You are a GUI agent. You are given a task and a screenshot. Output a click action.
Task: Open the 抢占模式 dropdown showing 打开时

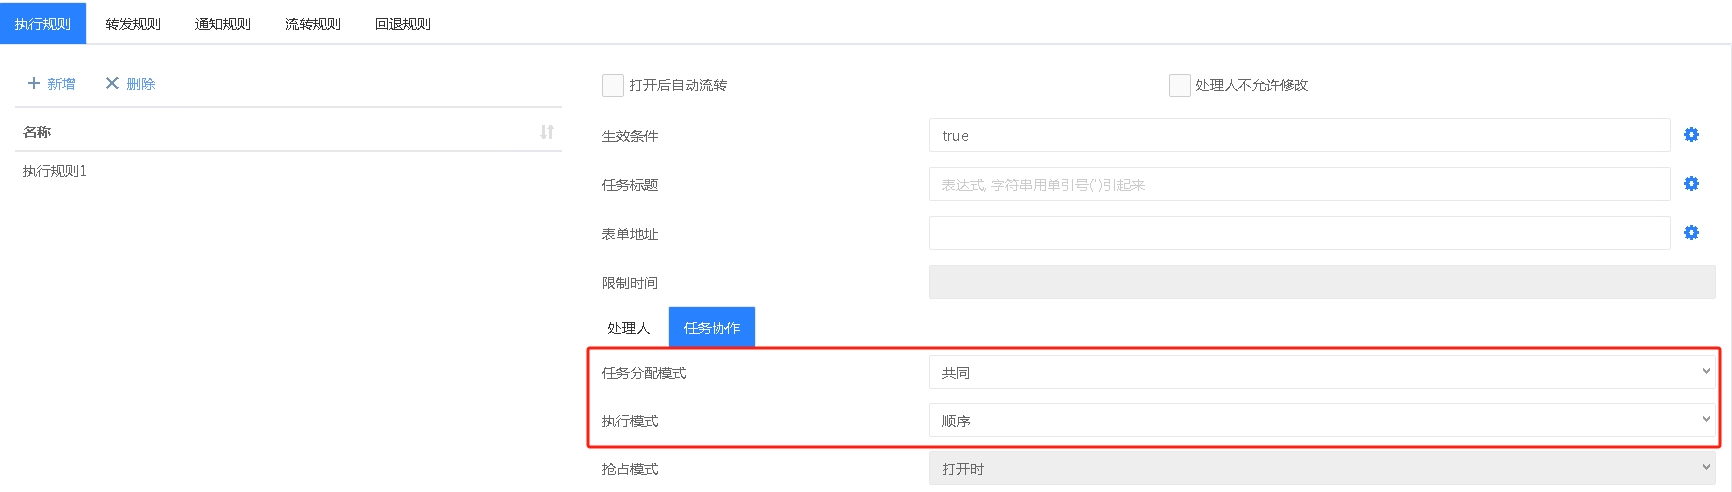[1321, 469]
